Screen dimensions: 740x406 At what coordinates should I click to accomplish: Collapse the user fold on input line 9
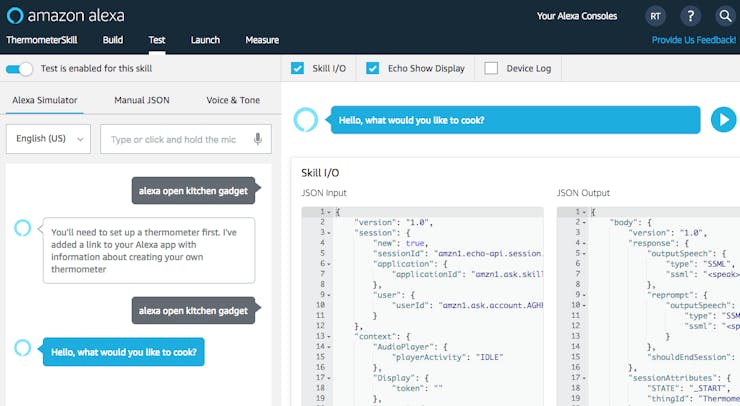329,295
